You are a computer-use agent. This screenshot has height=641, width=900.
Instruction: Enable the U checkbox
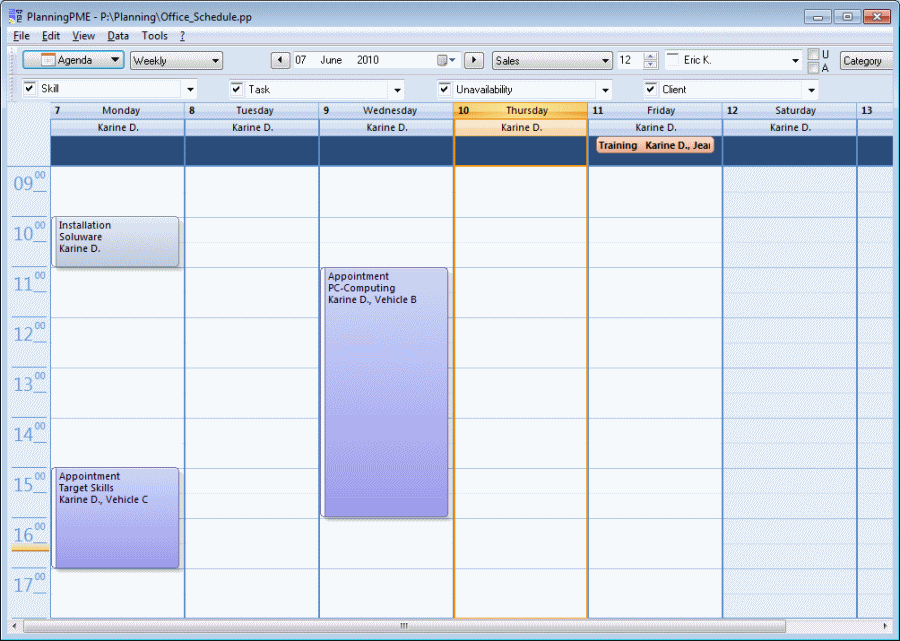(x=813, y=55)
